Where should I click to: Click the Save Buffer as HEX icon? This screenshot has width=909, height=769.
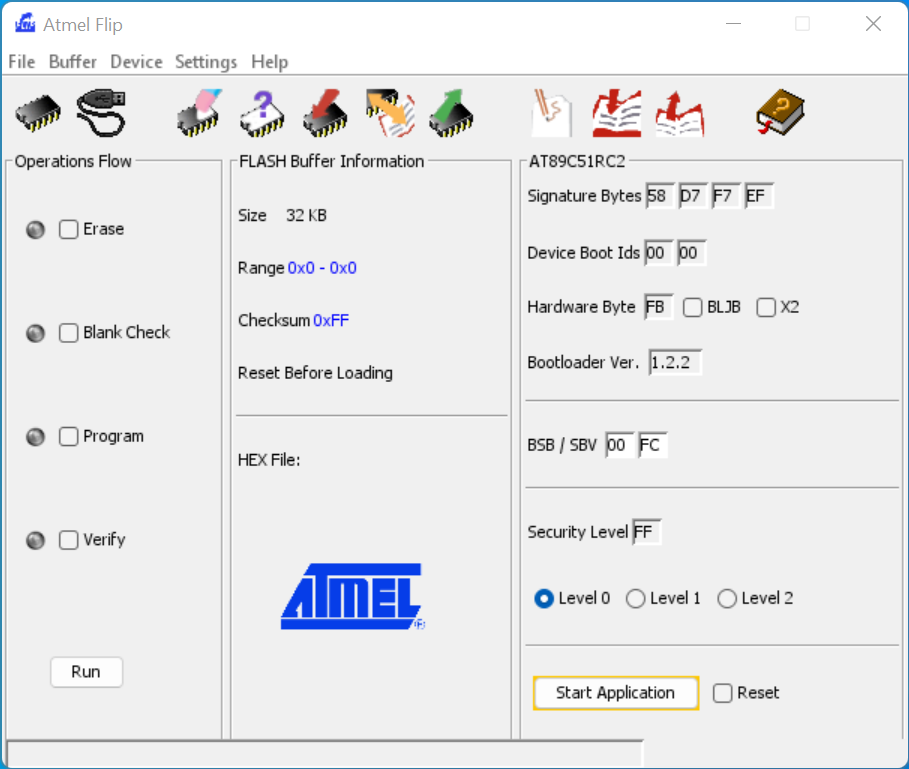(x=680, y=112)
